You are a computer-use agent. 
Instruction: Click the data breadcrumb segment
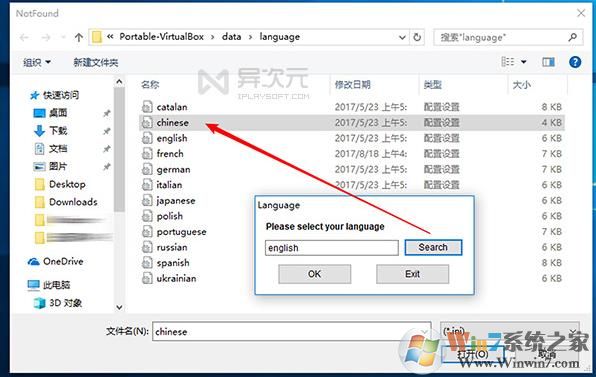[231, 37]
